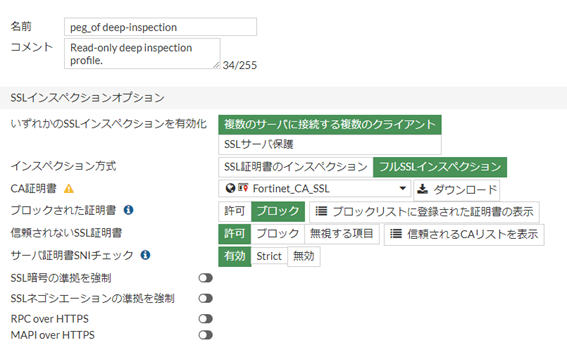Choose Strict for SNI check
The width and height of the screenshot is (567, 362).
tap(269, 256)
